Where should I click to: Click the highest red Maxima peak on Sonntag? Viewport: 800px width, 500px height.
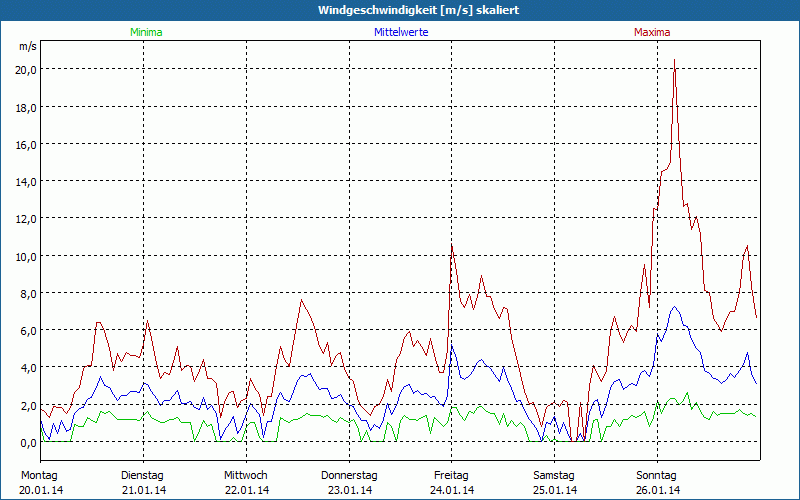pos(675,60)
